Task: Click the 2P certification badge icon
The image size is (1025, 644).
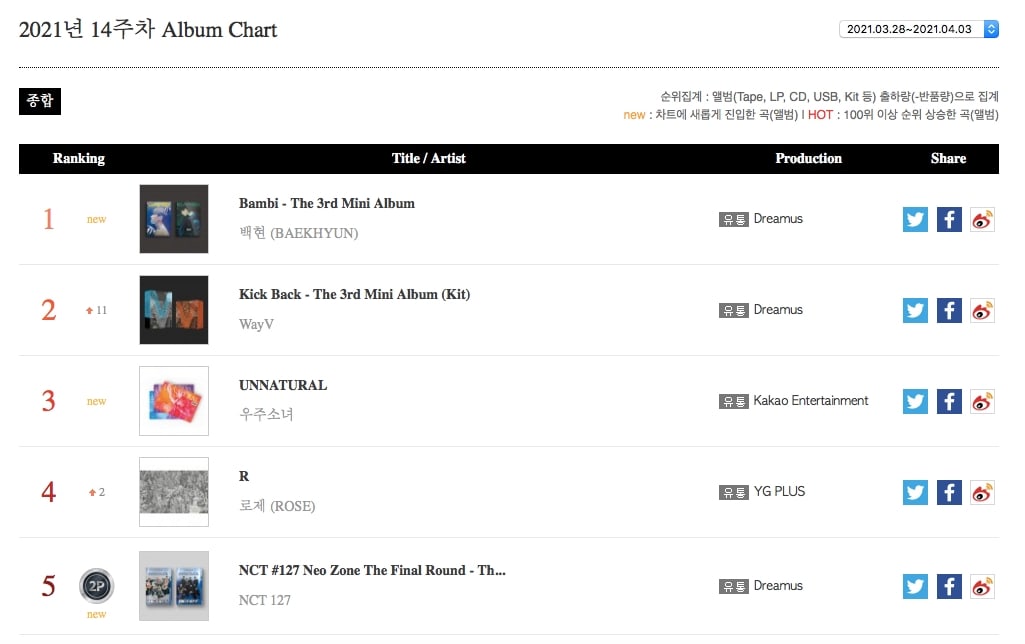Action: pyautogui.click(x=97, y=585)
